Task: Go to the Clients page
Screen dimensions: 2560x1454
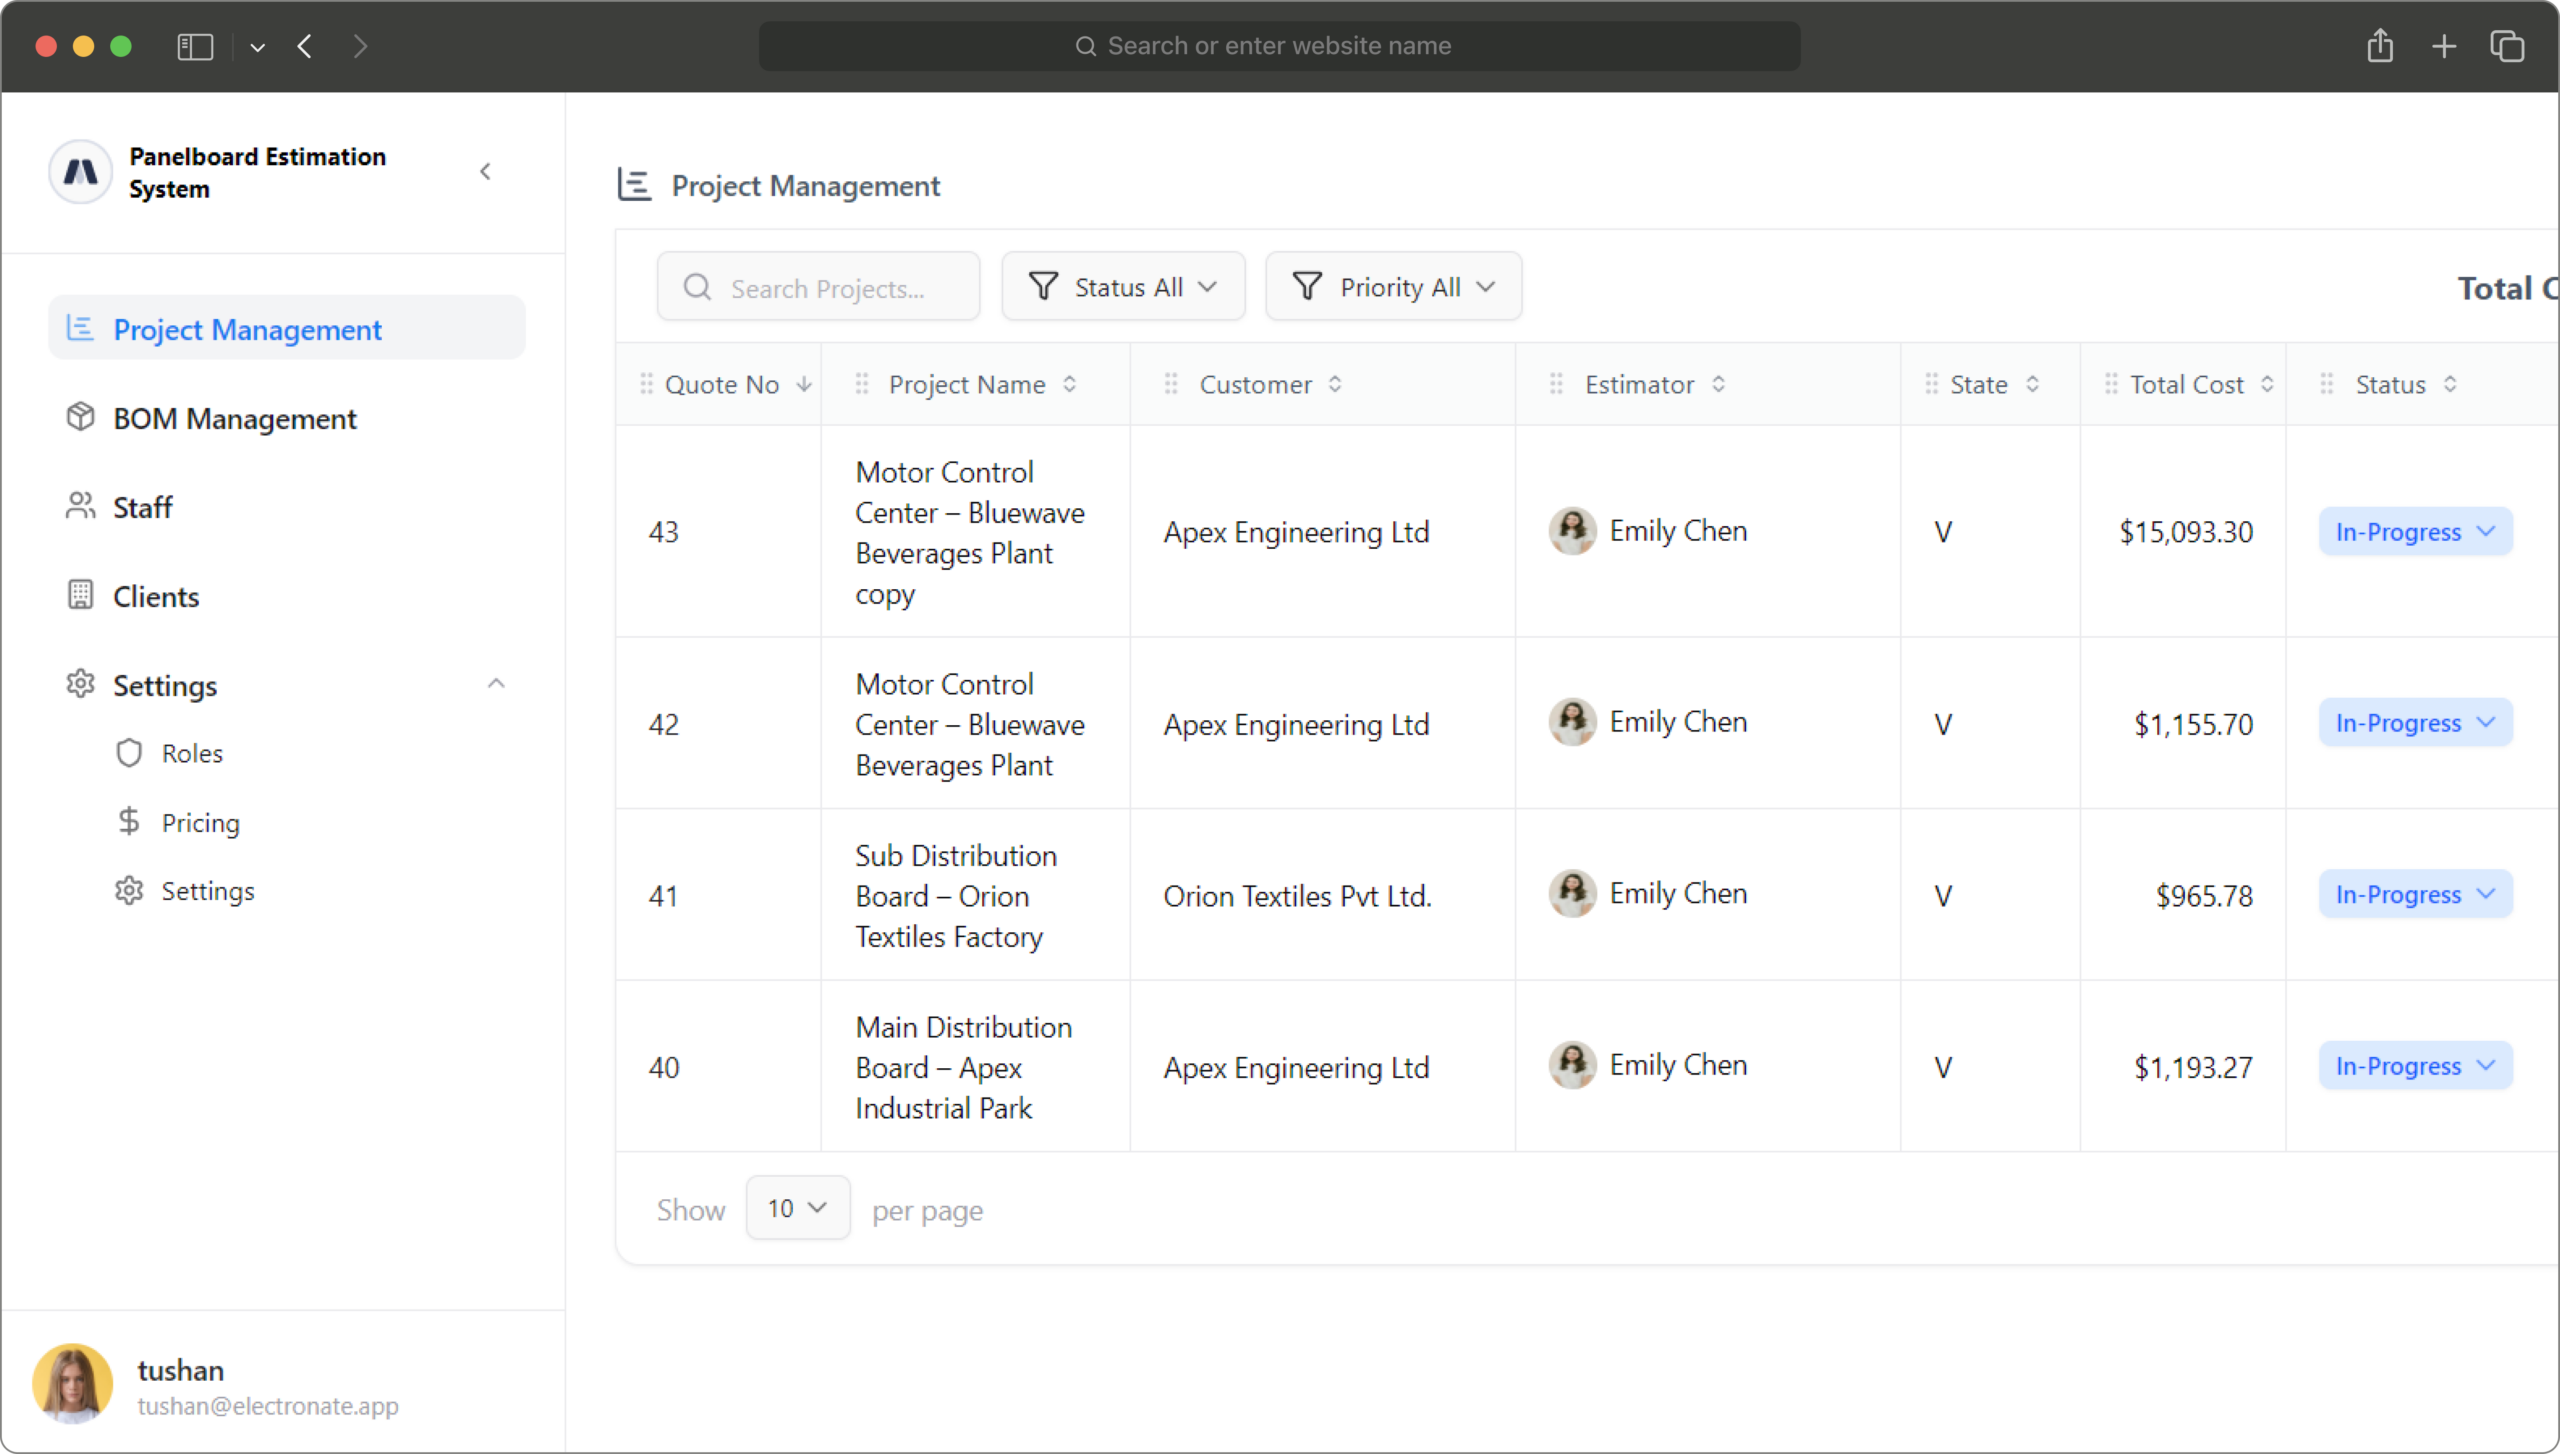Action: pos(156,596)
